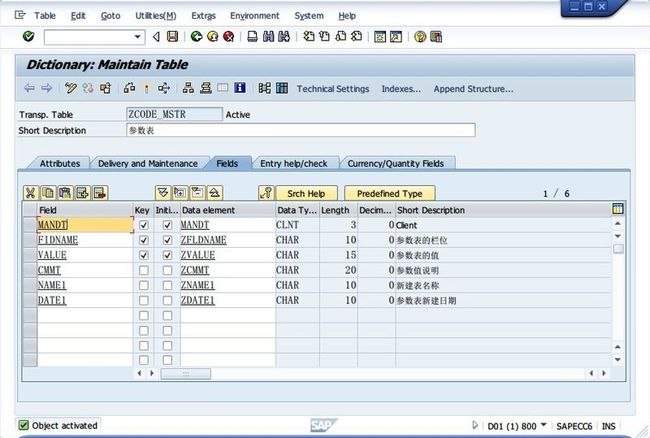
Task: Click the green Back arrow icon
Action: pos(196,36)
